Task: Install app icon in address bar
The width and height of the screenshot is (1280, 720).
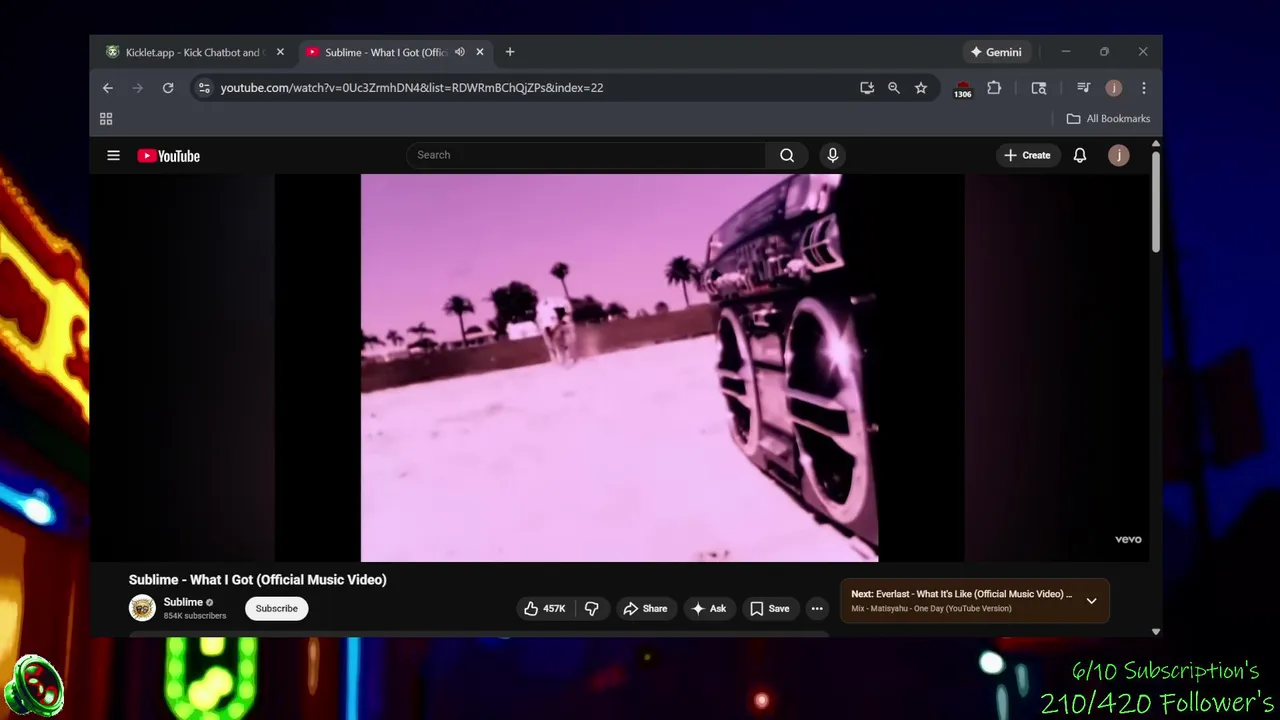Action: [x=867, y=88]
